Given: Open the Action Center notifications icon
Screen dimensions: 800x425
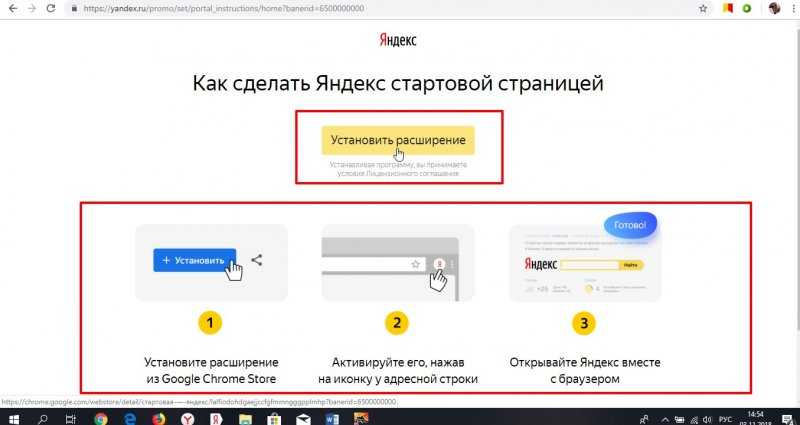Looking at the screenshot, I should (786, 419).
